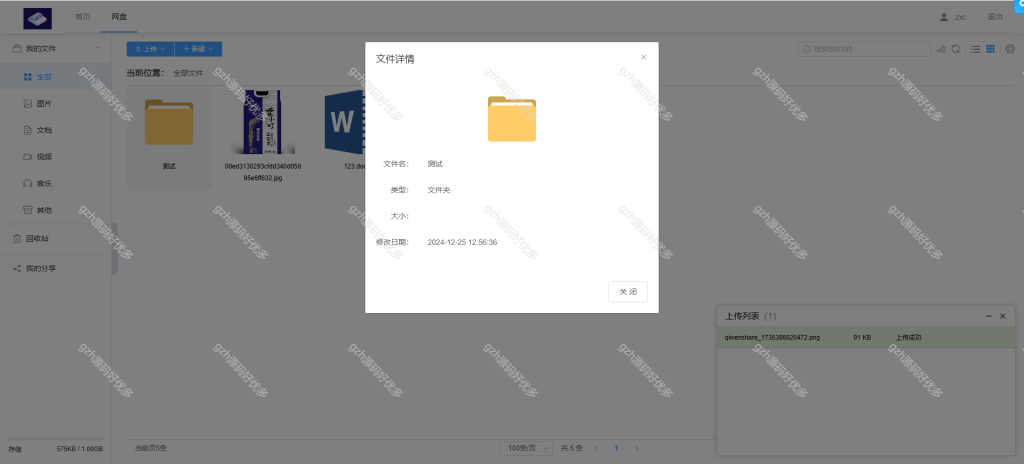Viewport: 1024px width, 464px height.
Task: Go to previous page arrow
Action: (x=595, y=448)
